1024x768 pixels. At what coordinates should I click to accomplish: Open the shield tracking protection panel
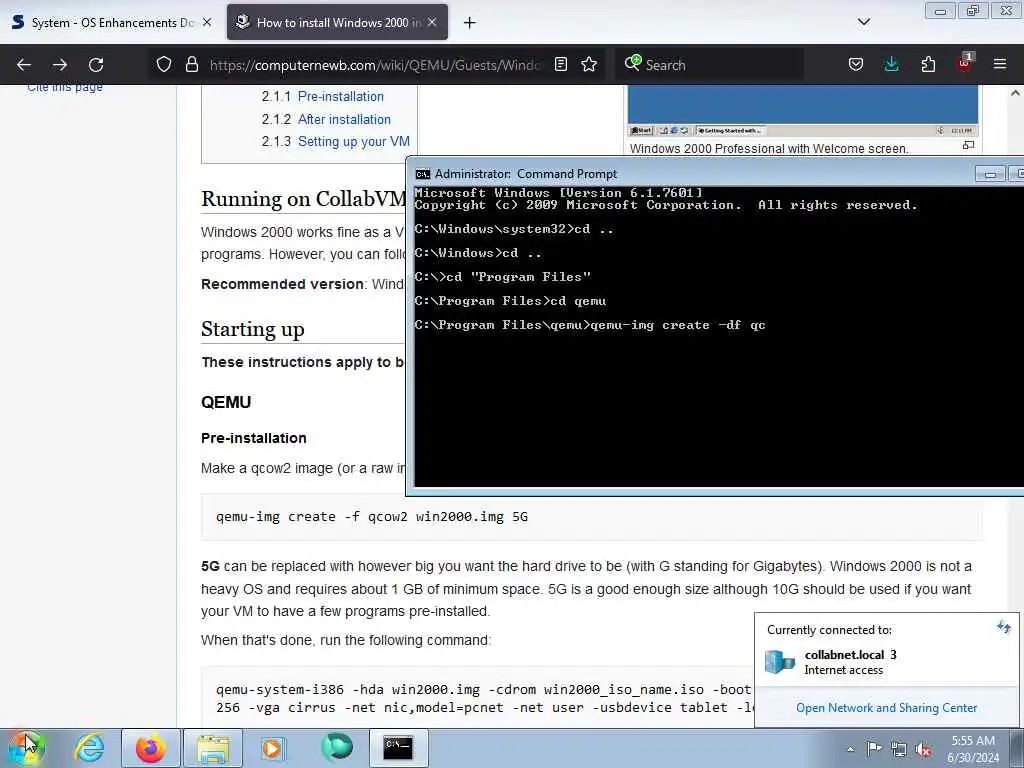(164, 65)
